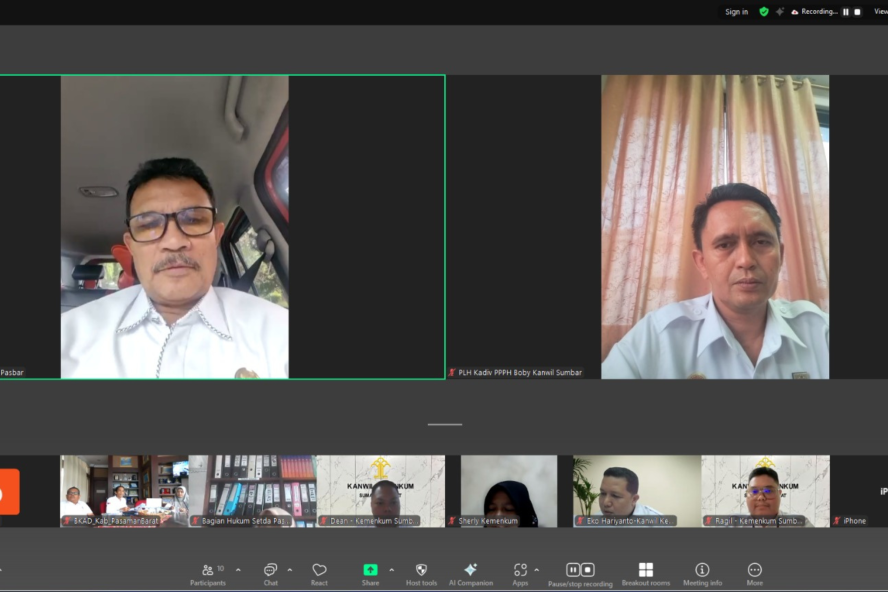The image size is (888, 592).
Task: Toggle Pause/stop recording in bottom toolbar
Action: click(580, 572)
